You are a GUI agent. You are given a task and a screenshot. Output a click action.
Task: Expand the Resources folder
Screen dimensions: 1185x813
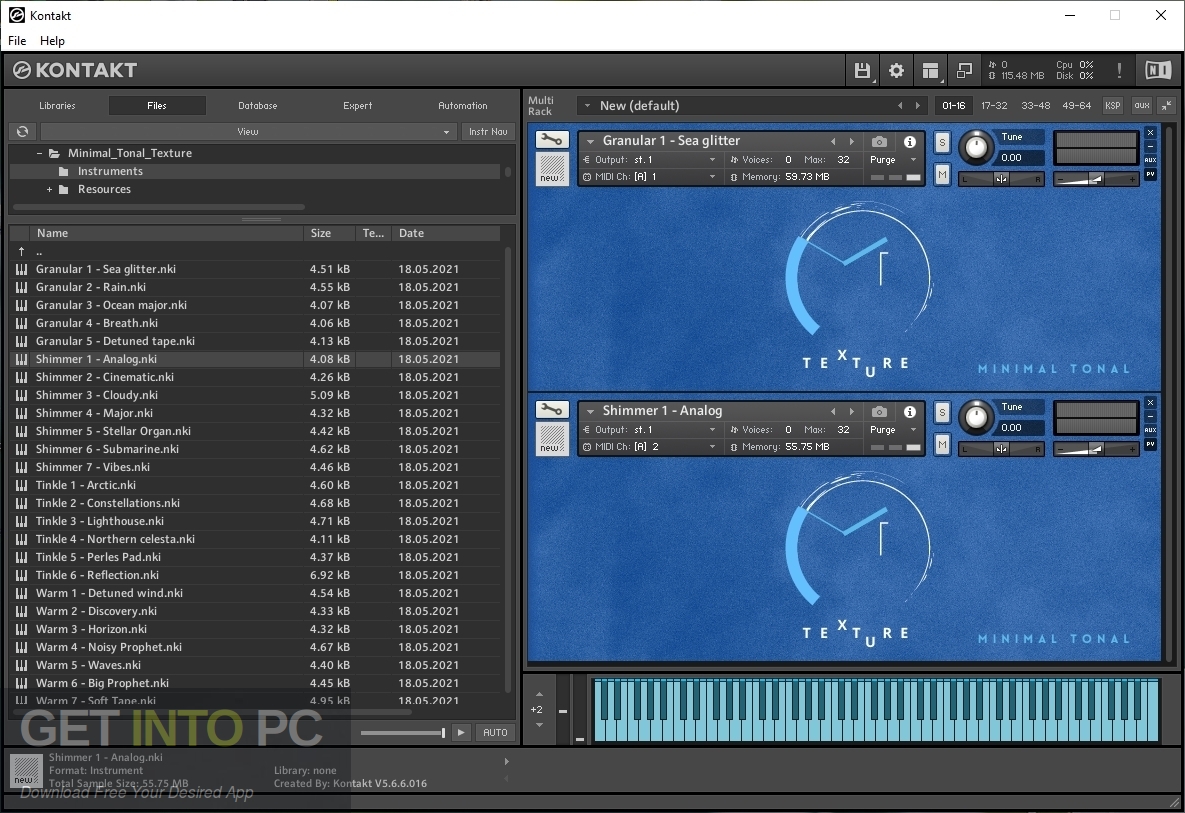(x=49, y=190)
